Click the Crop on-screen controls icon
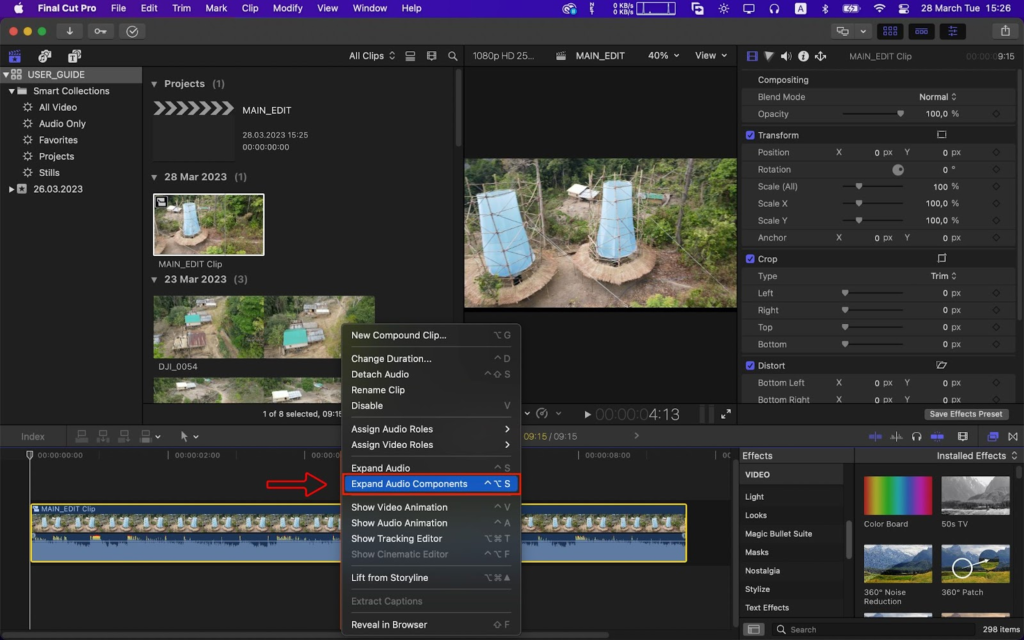Viewport: 1024px width, 640px height. [941, 258]
